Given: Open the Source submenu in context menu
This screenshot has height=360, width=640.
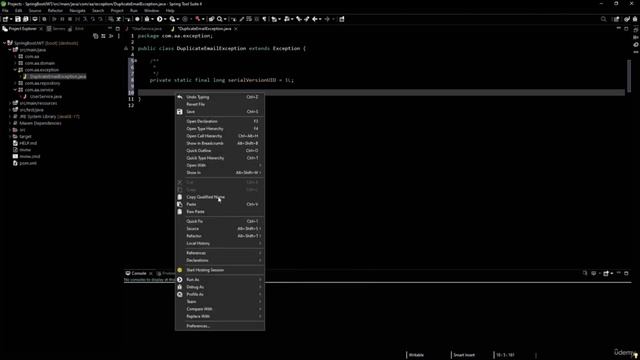Looking at the screenshot, I should [220, 229].
